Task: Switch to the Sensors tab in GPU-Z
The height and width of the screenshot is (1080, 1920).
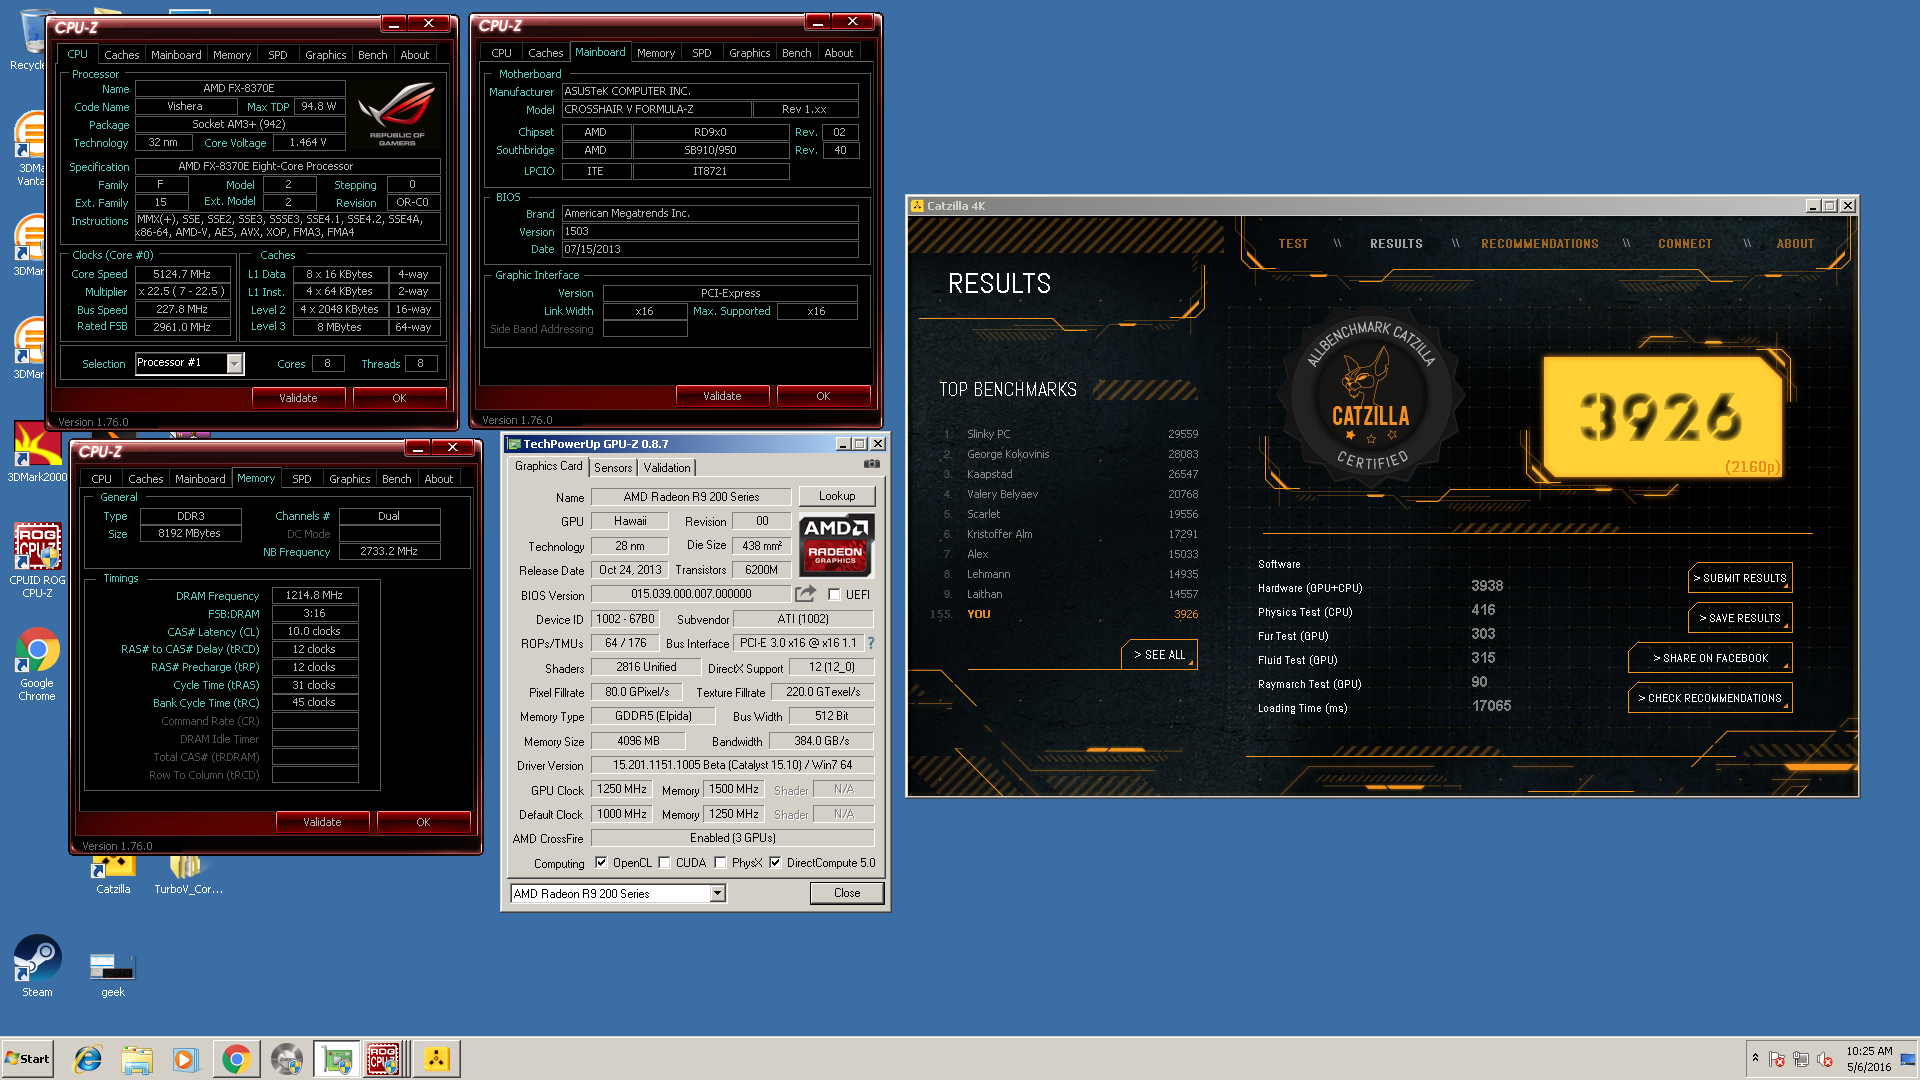Action: click(612, 467)
